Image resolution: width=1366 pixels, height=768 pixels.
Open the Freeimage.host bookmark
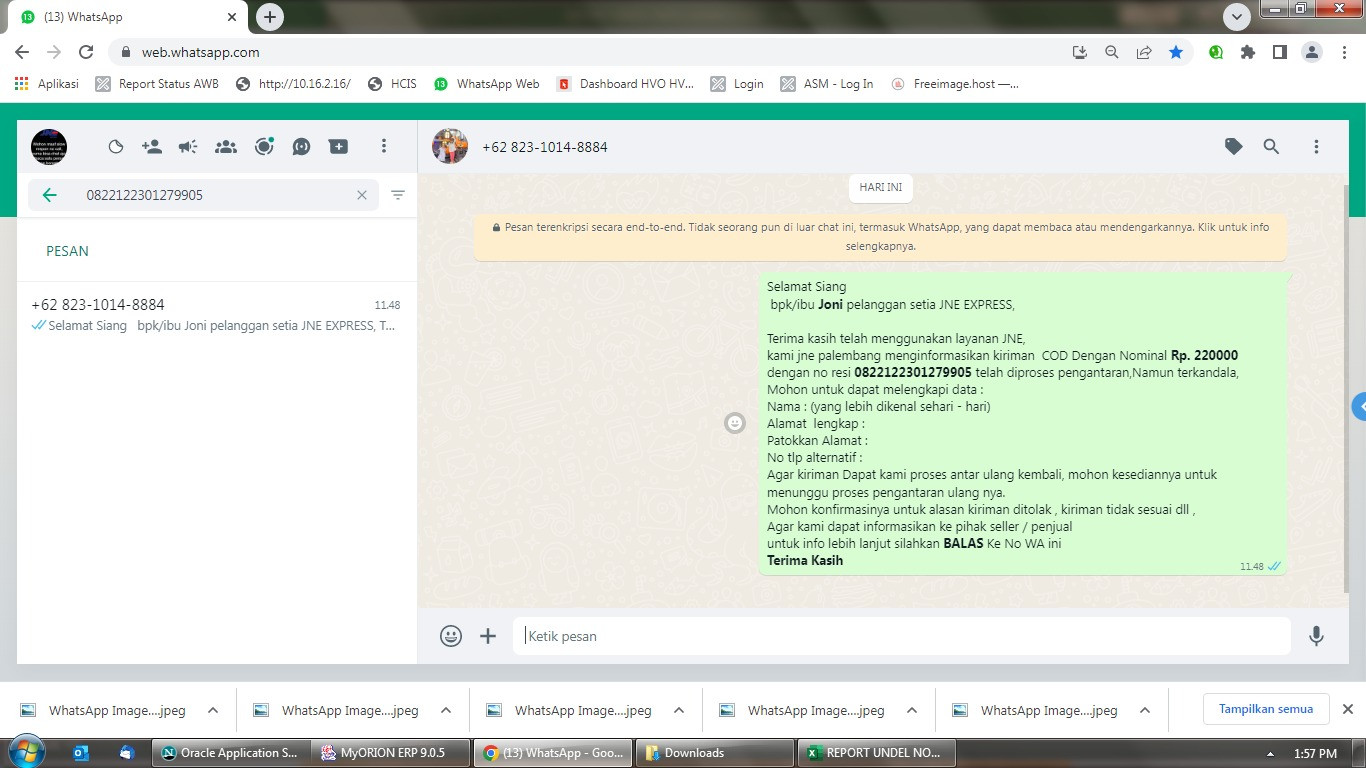click(x=955, y=84)
